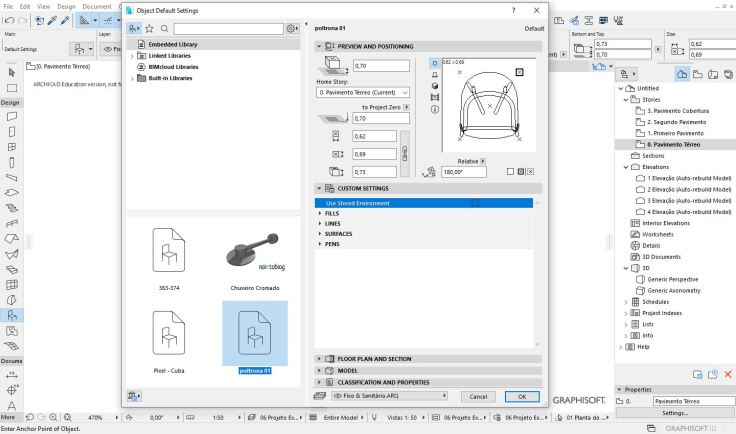The width and height of the screenshot is (736, 434).
Task: Click the 1:50 scale in the status bar
Action: click(218, 417)
